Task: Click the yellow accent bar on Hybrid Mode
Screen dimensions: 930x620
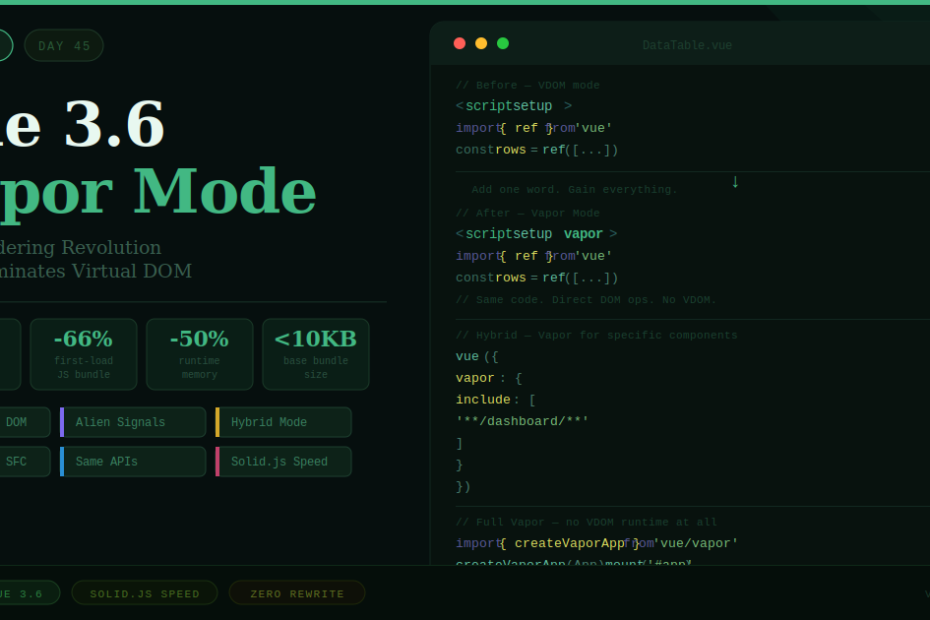Action: (217, 422)
